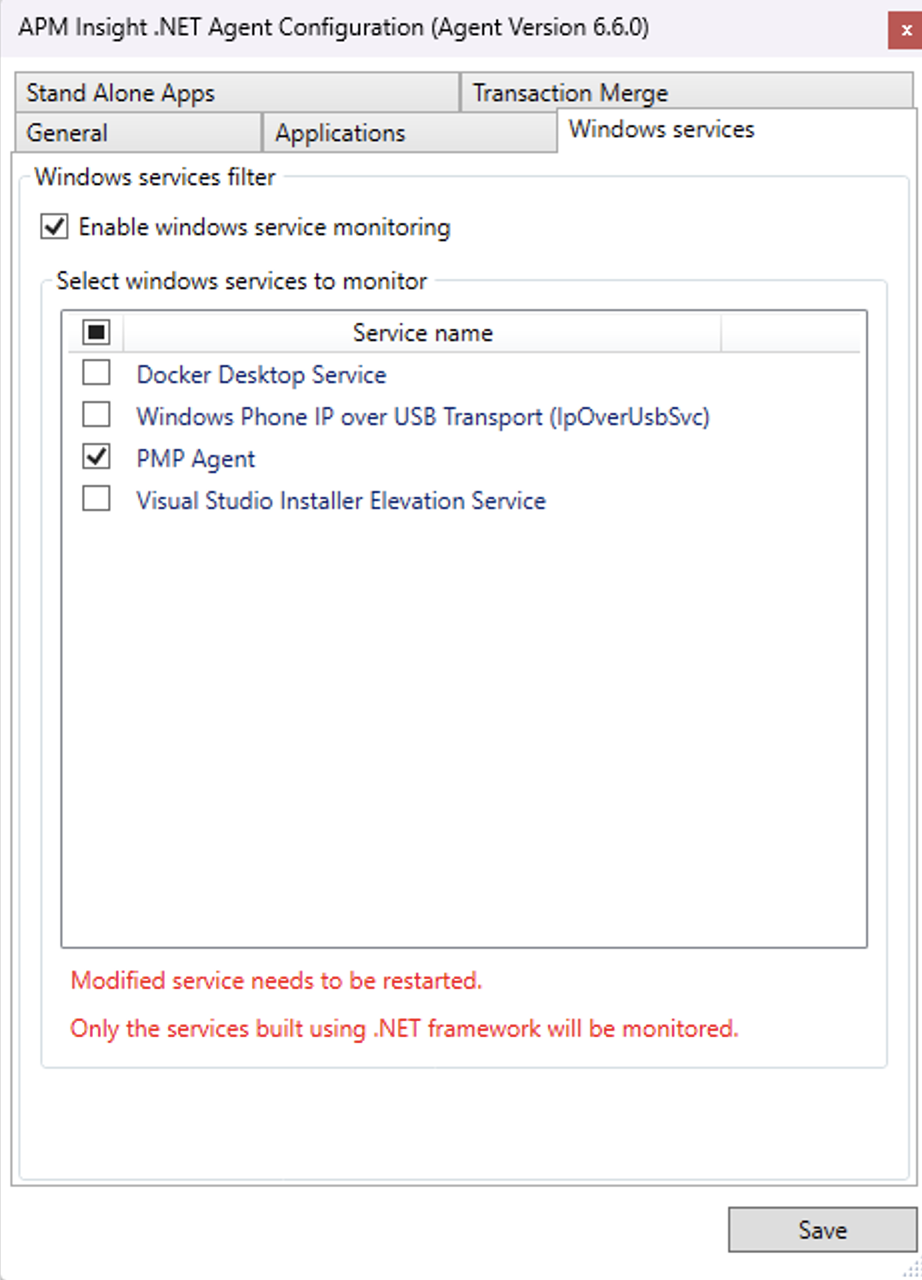The width and height of the screenshot is (922, 1280).
Task: Select the Applications tab
Action: click(x=340, y=133)
